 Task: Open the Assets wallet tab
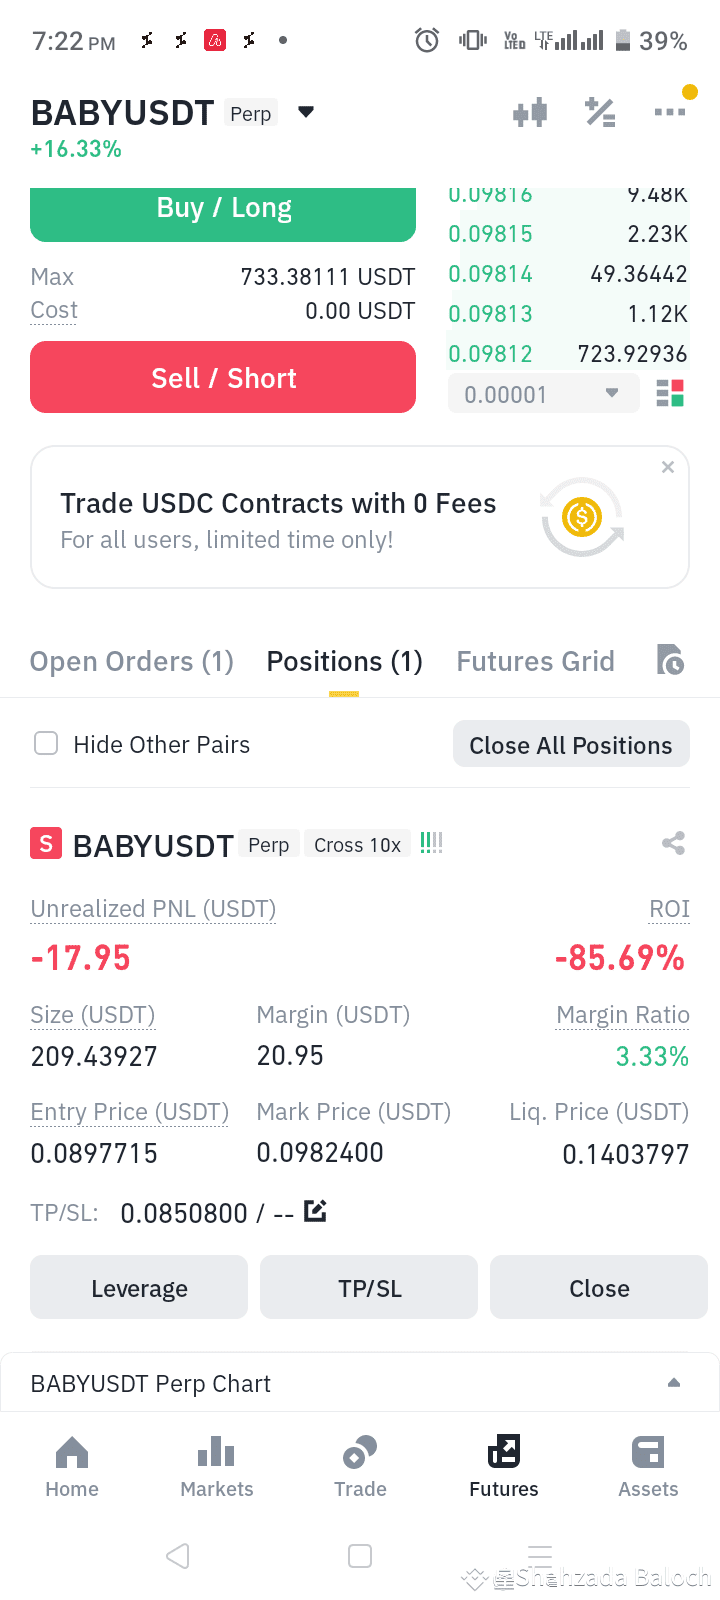tap(648, 1467)
